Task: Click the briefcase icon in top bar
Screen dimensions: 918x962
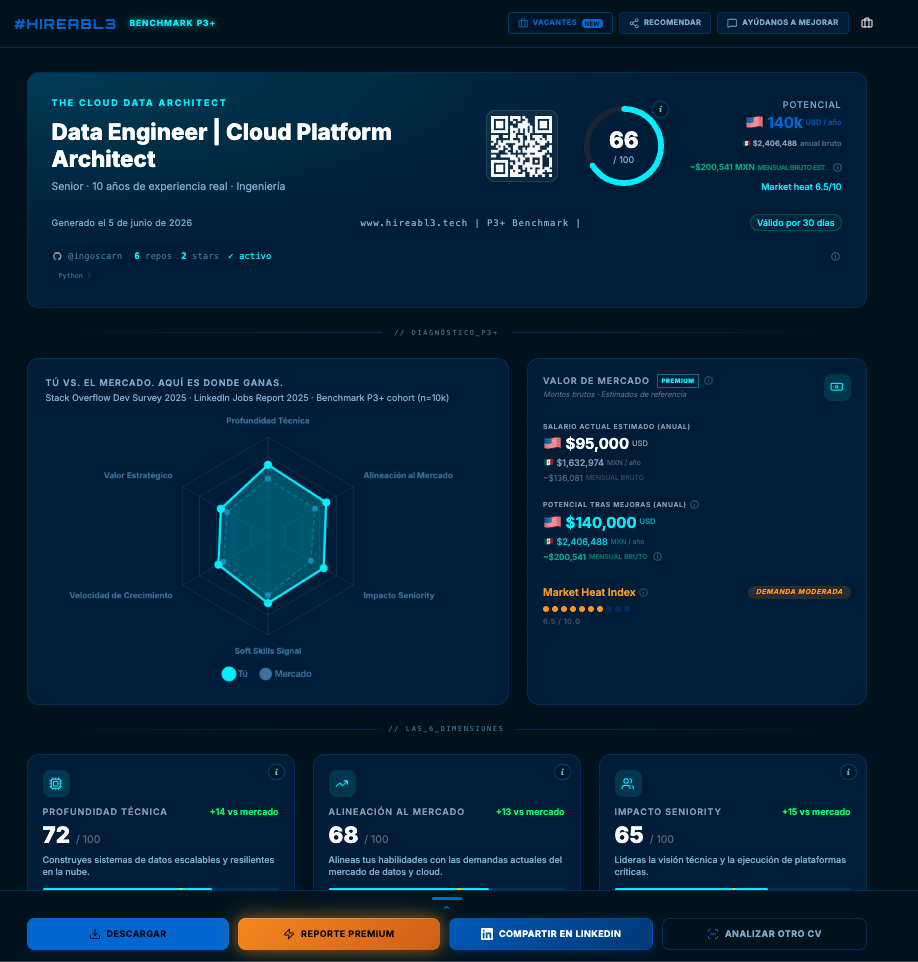Action: 866,23
